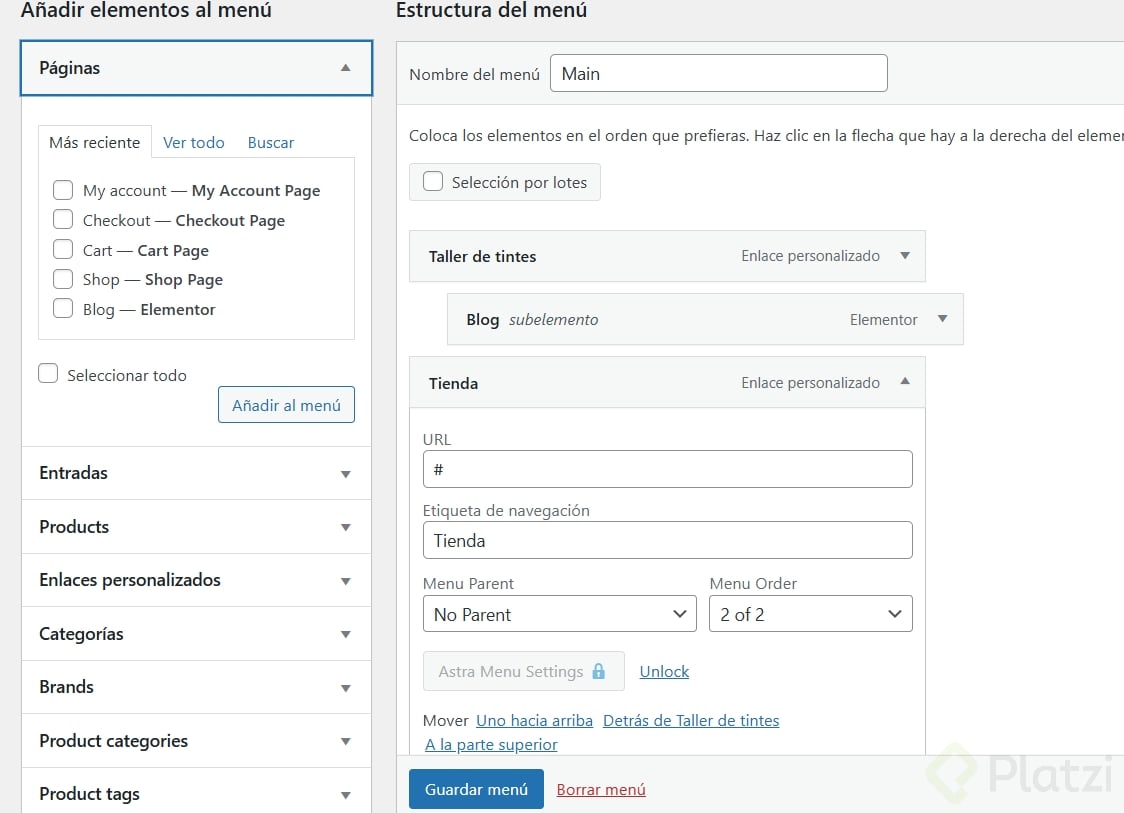
Task: Expand the Products section
Action: (345, 527)
